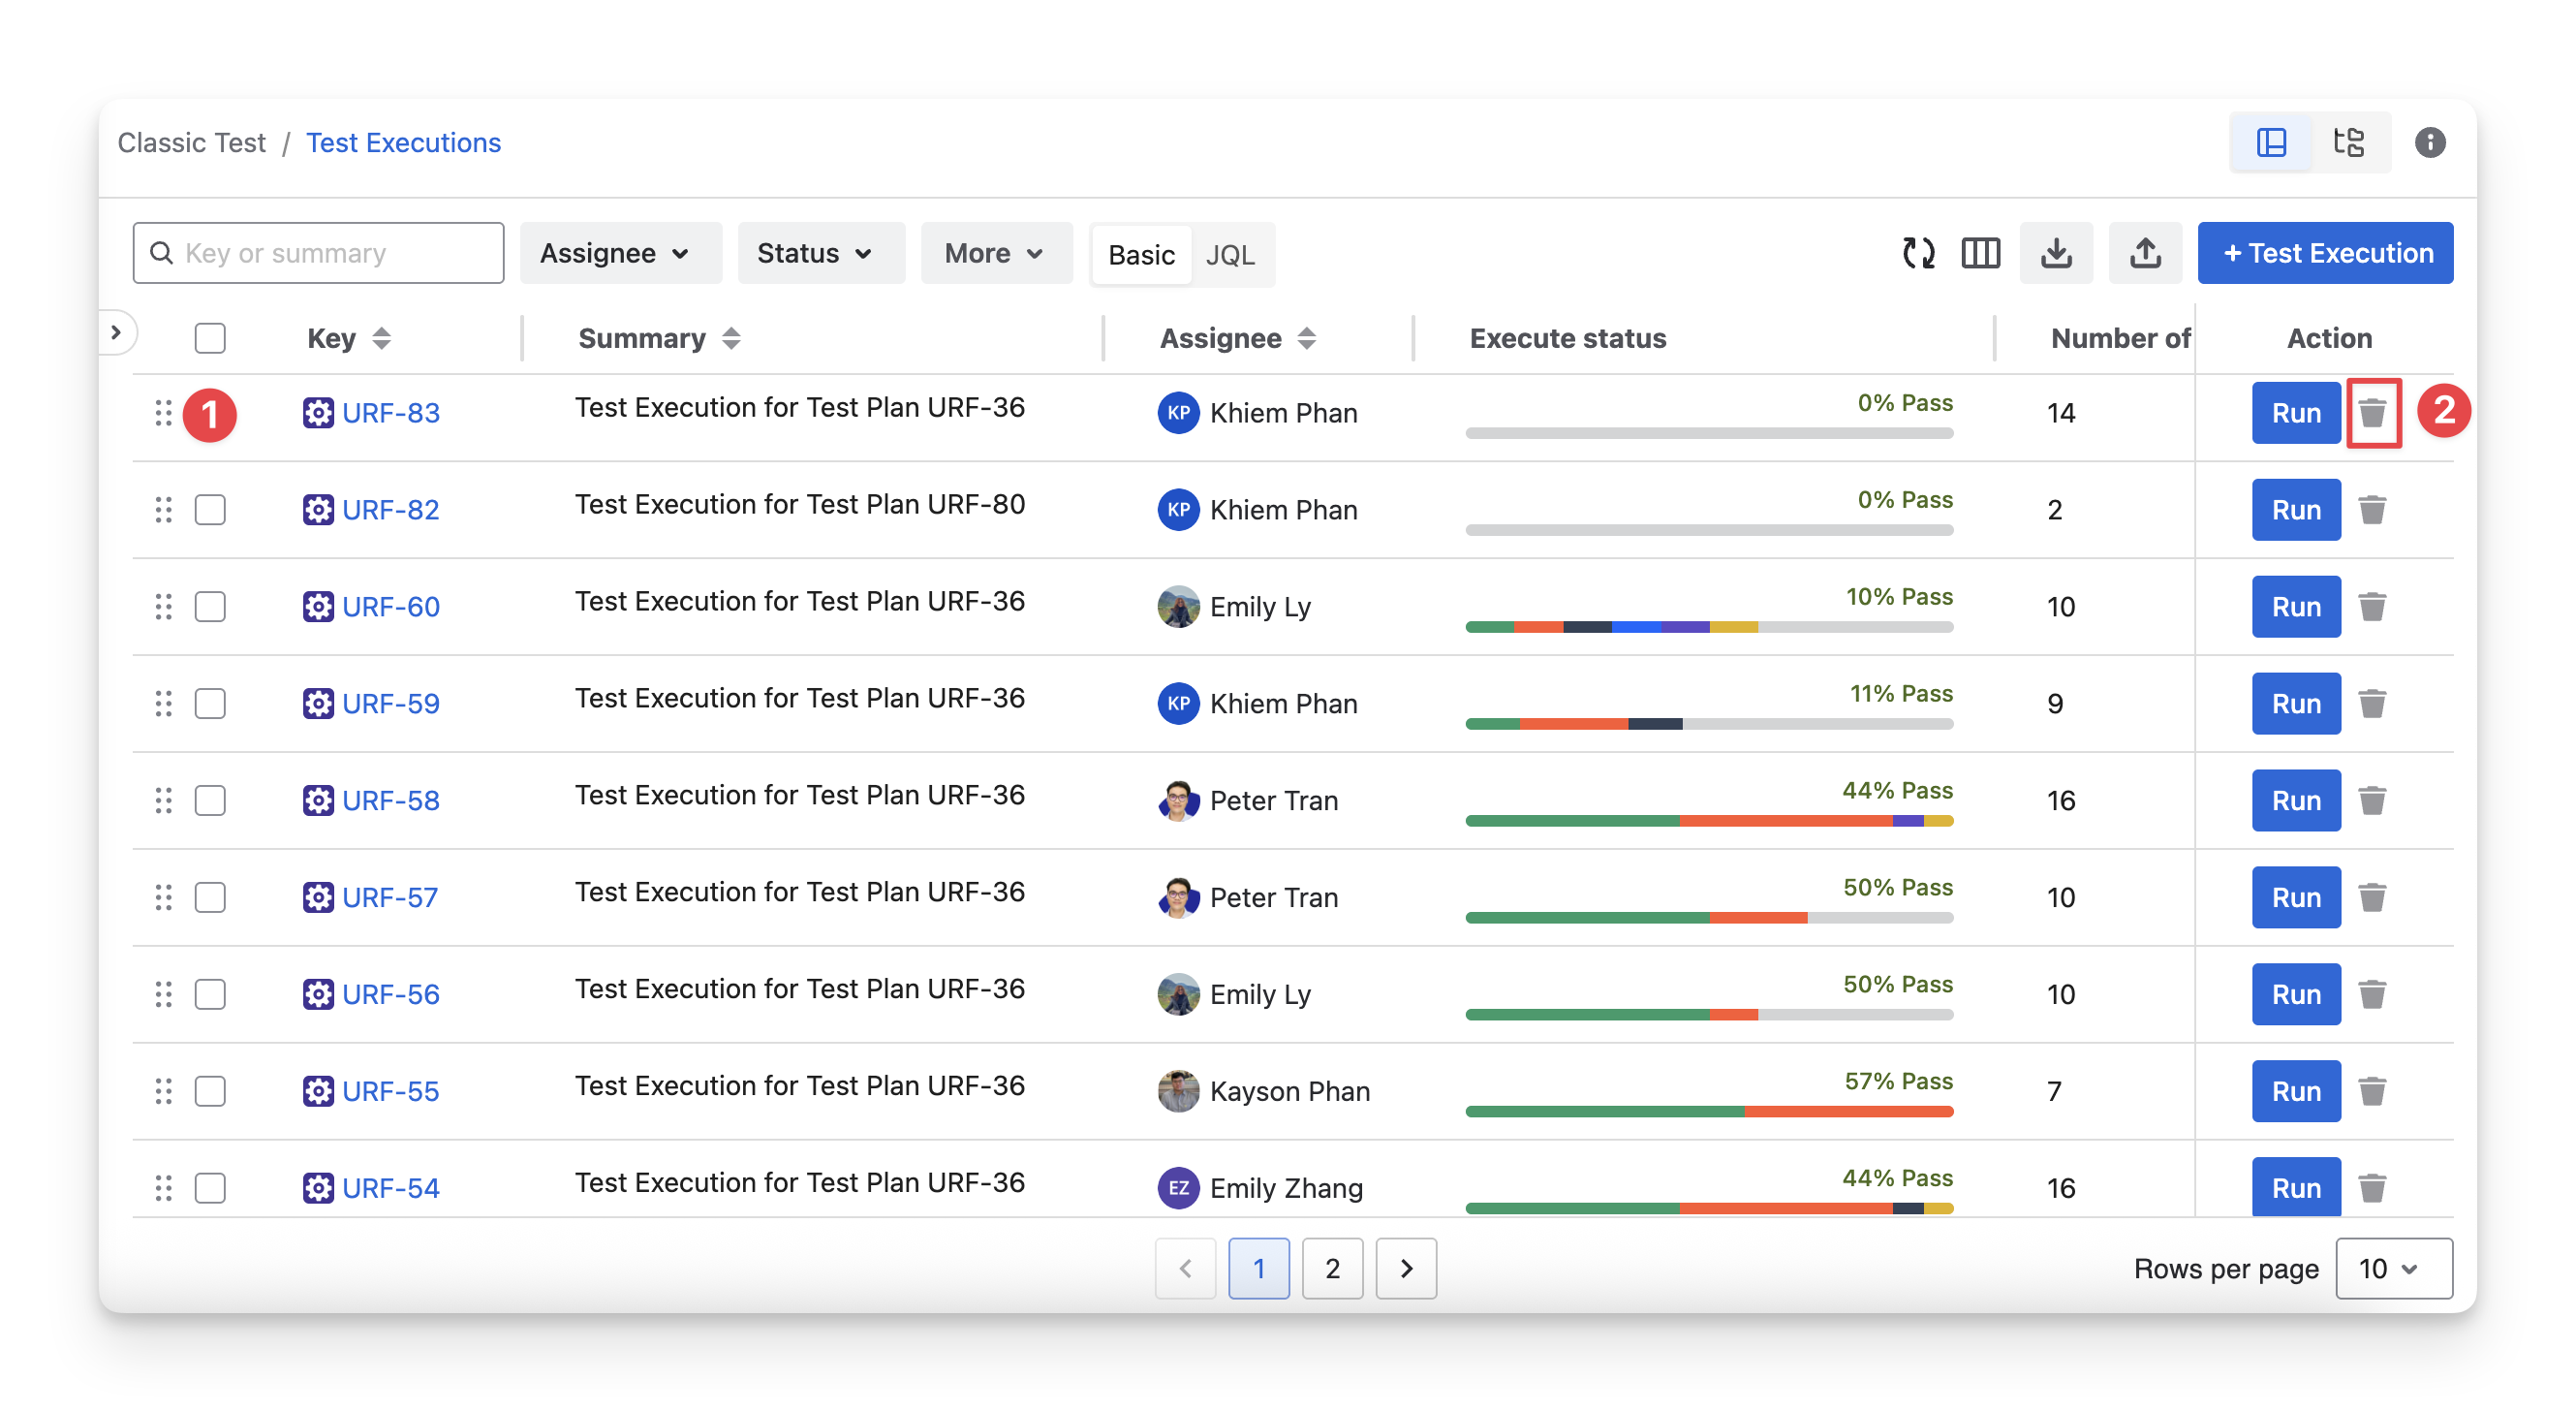The height and width of the screenshot is (1412, 2576).
Task: Go to page 2 of results
Action: pos(1332,1269)
